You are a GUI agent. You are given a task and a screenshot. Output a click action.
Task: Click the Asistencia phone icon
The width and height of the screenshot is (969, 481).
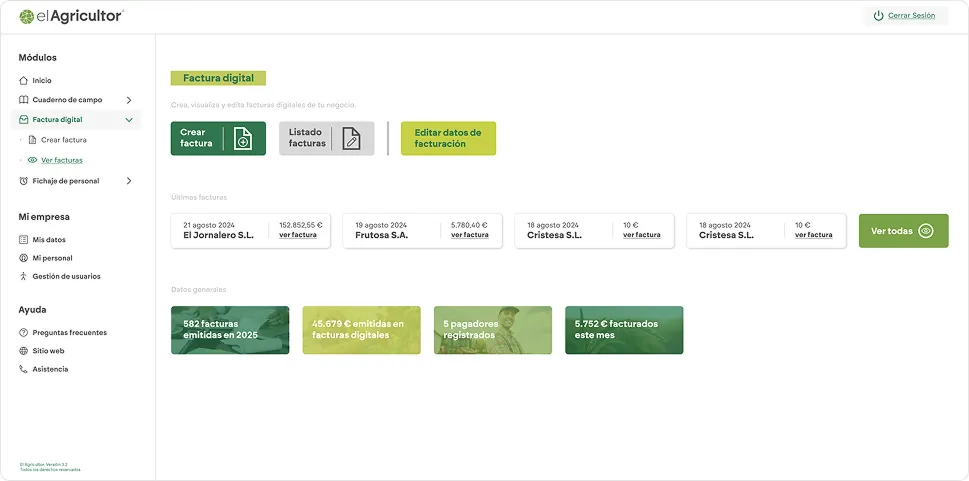(24, 369)
